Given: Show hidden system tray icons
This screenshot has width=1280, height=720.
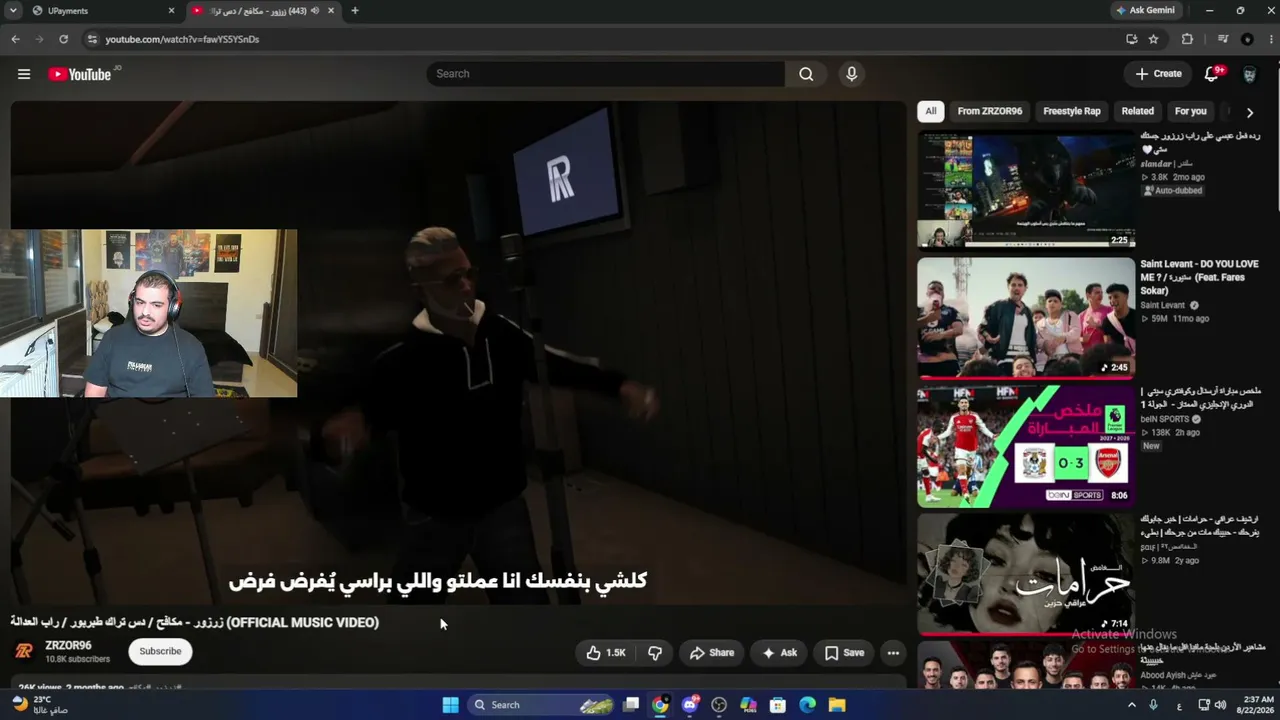Looking at the screenshot, I should tap(1132, 705).
